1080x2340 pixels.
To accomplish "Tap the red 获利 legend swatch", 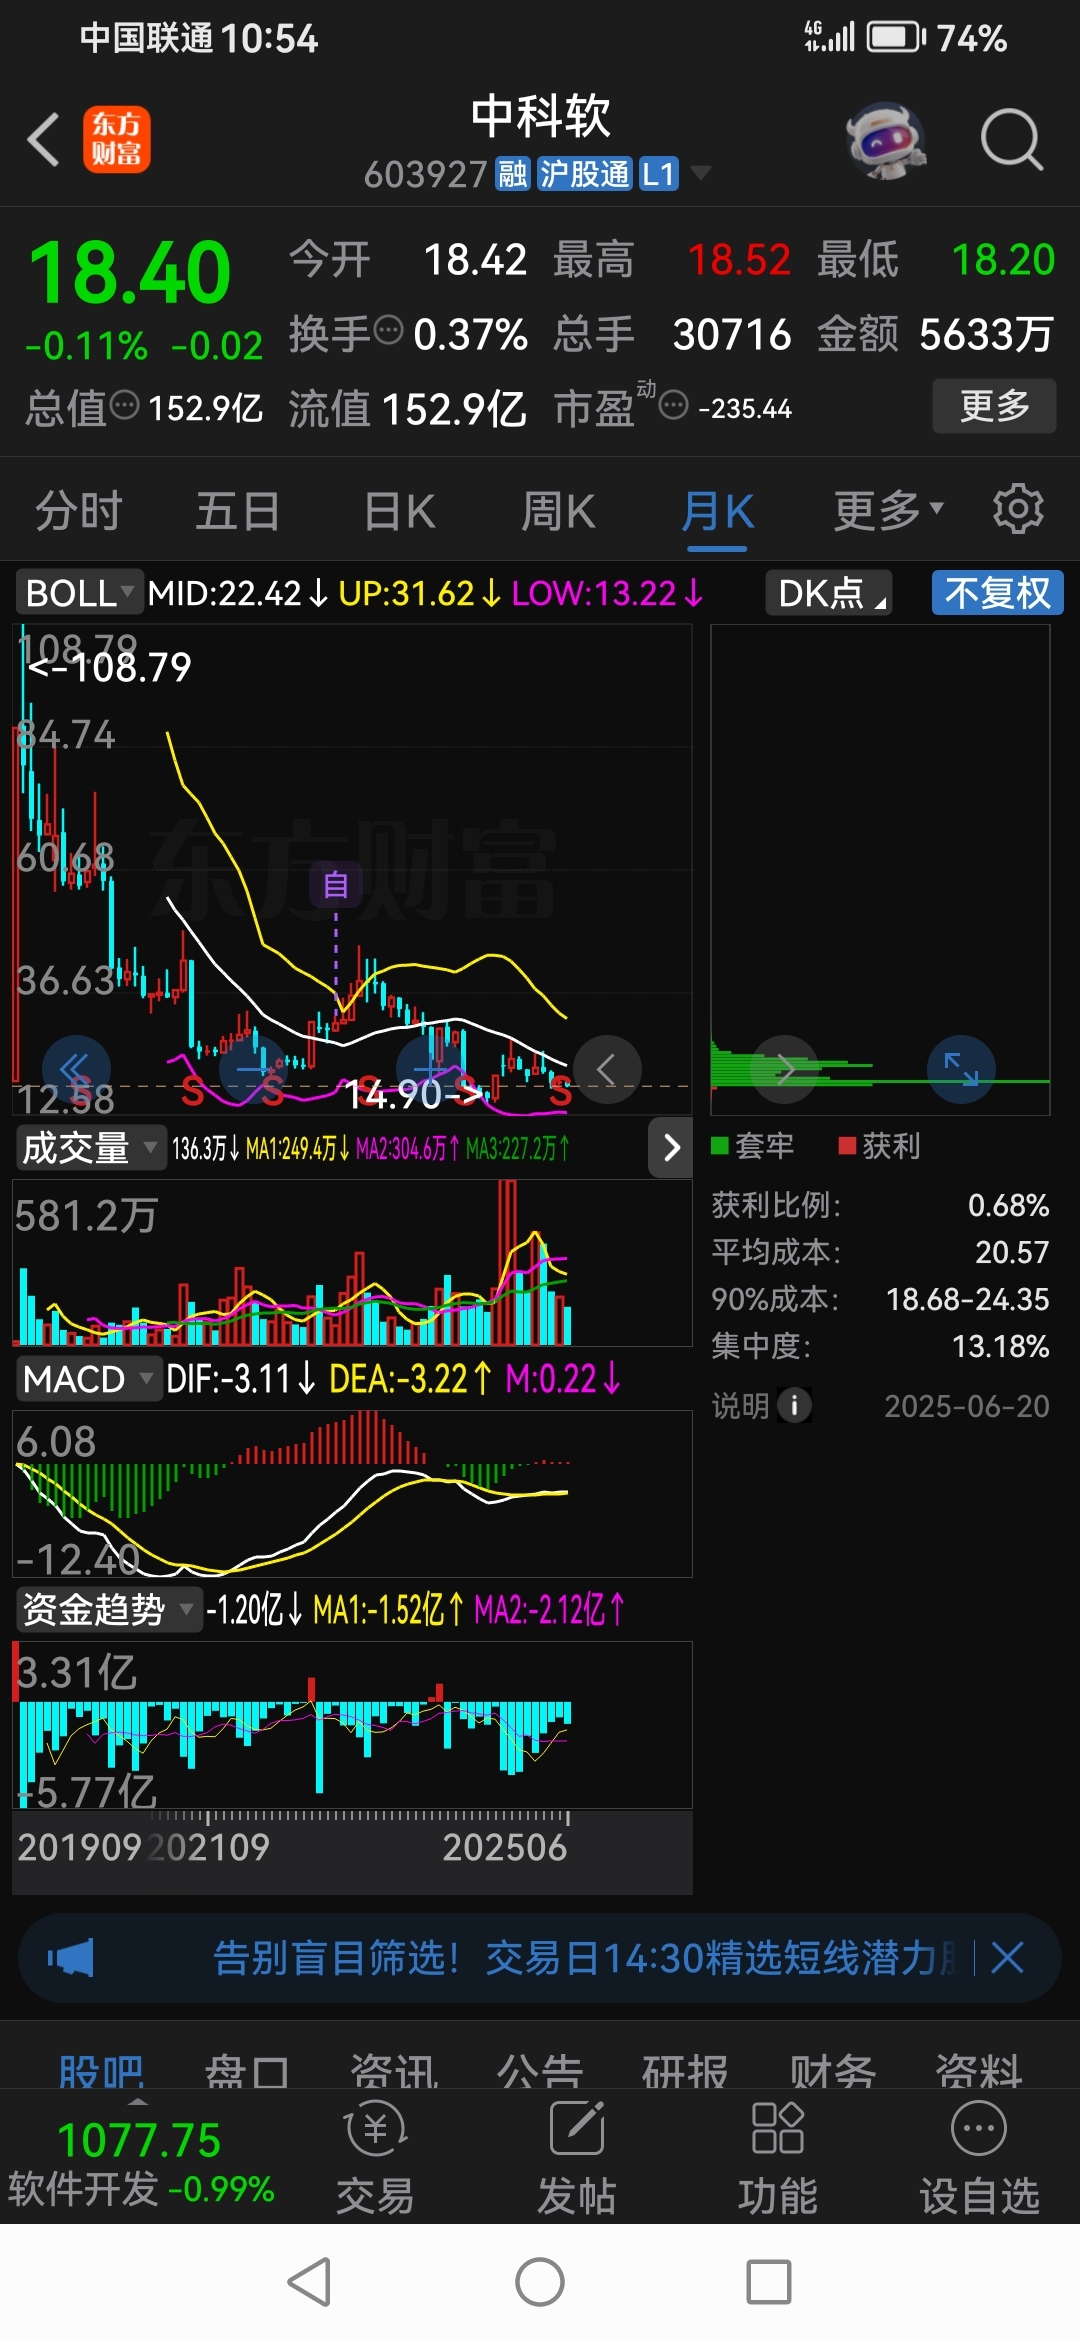I will coord(847,1145).
